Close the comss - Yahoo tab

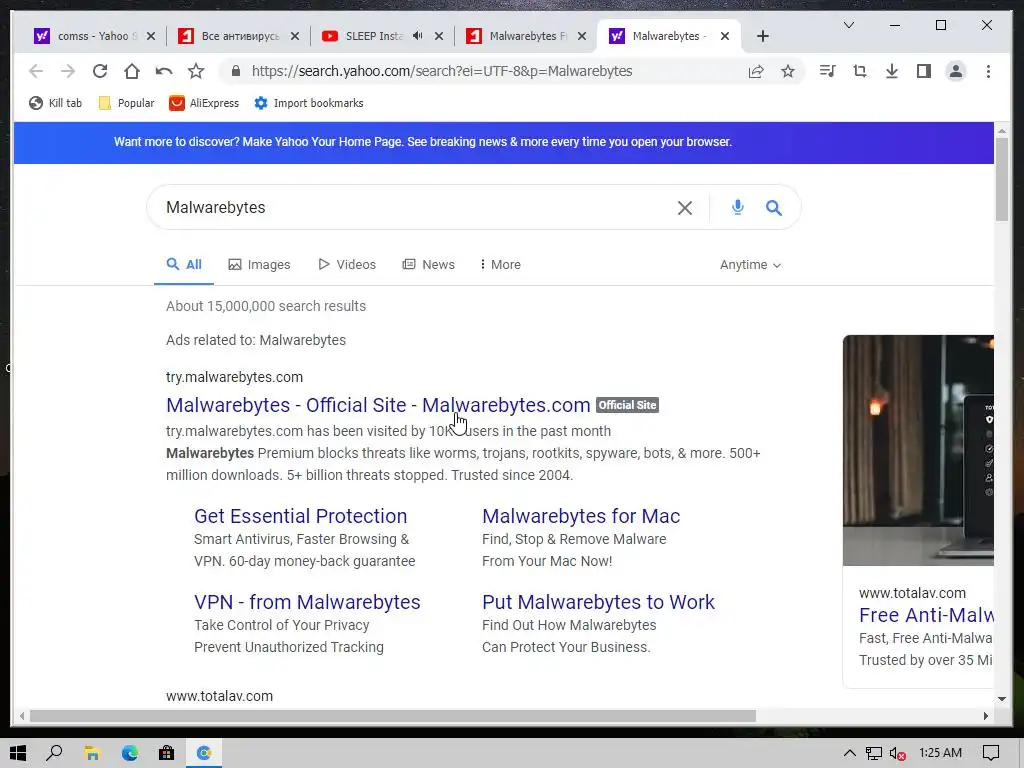(151, 36)
